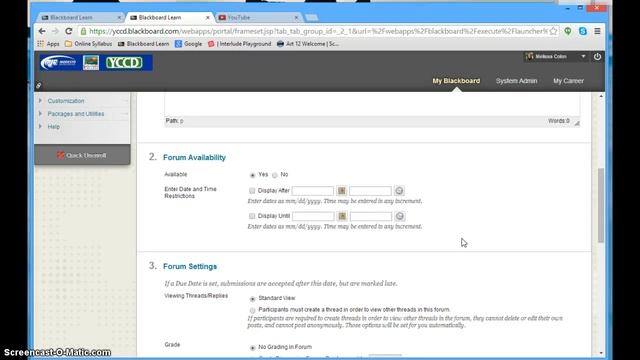Expand the Packages and Utilities section
This screenshot has height=360, width=640.
[x=40, y=113]
